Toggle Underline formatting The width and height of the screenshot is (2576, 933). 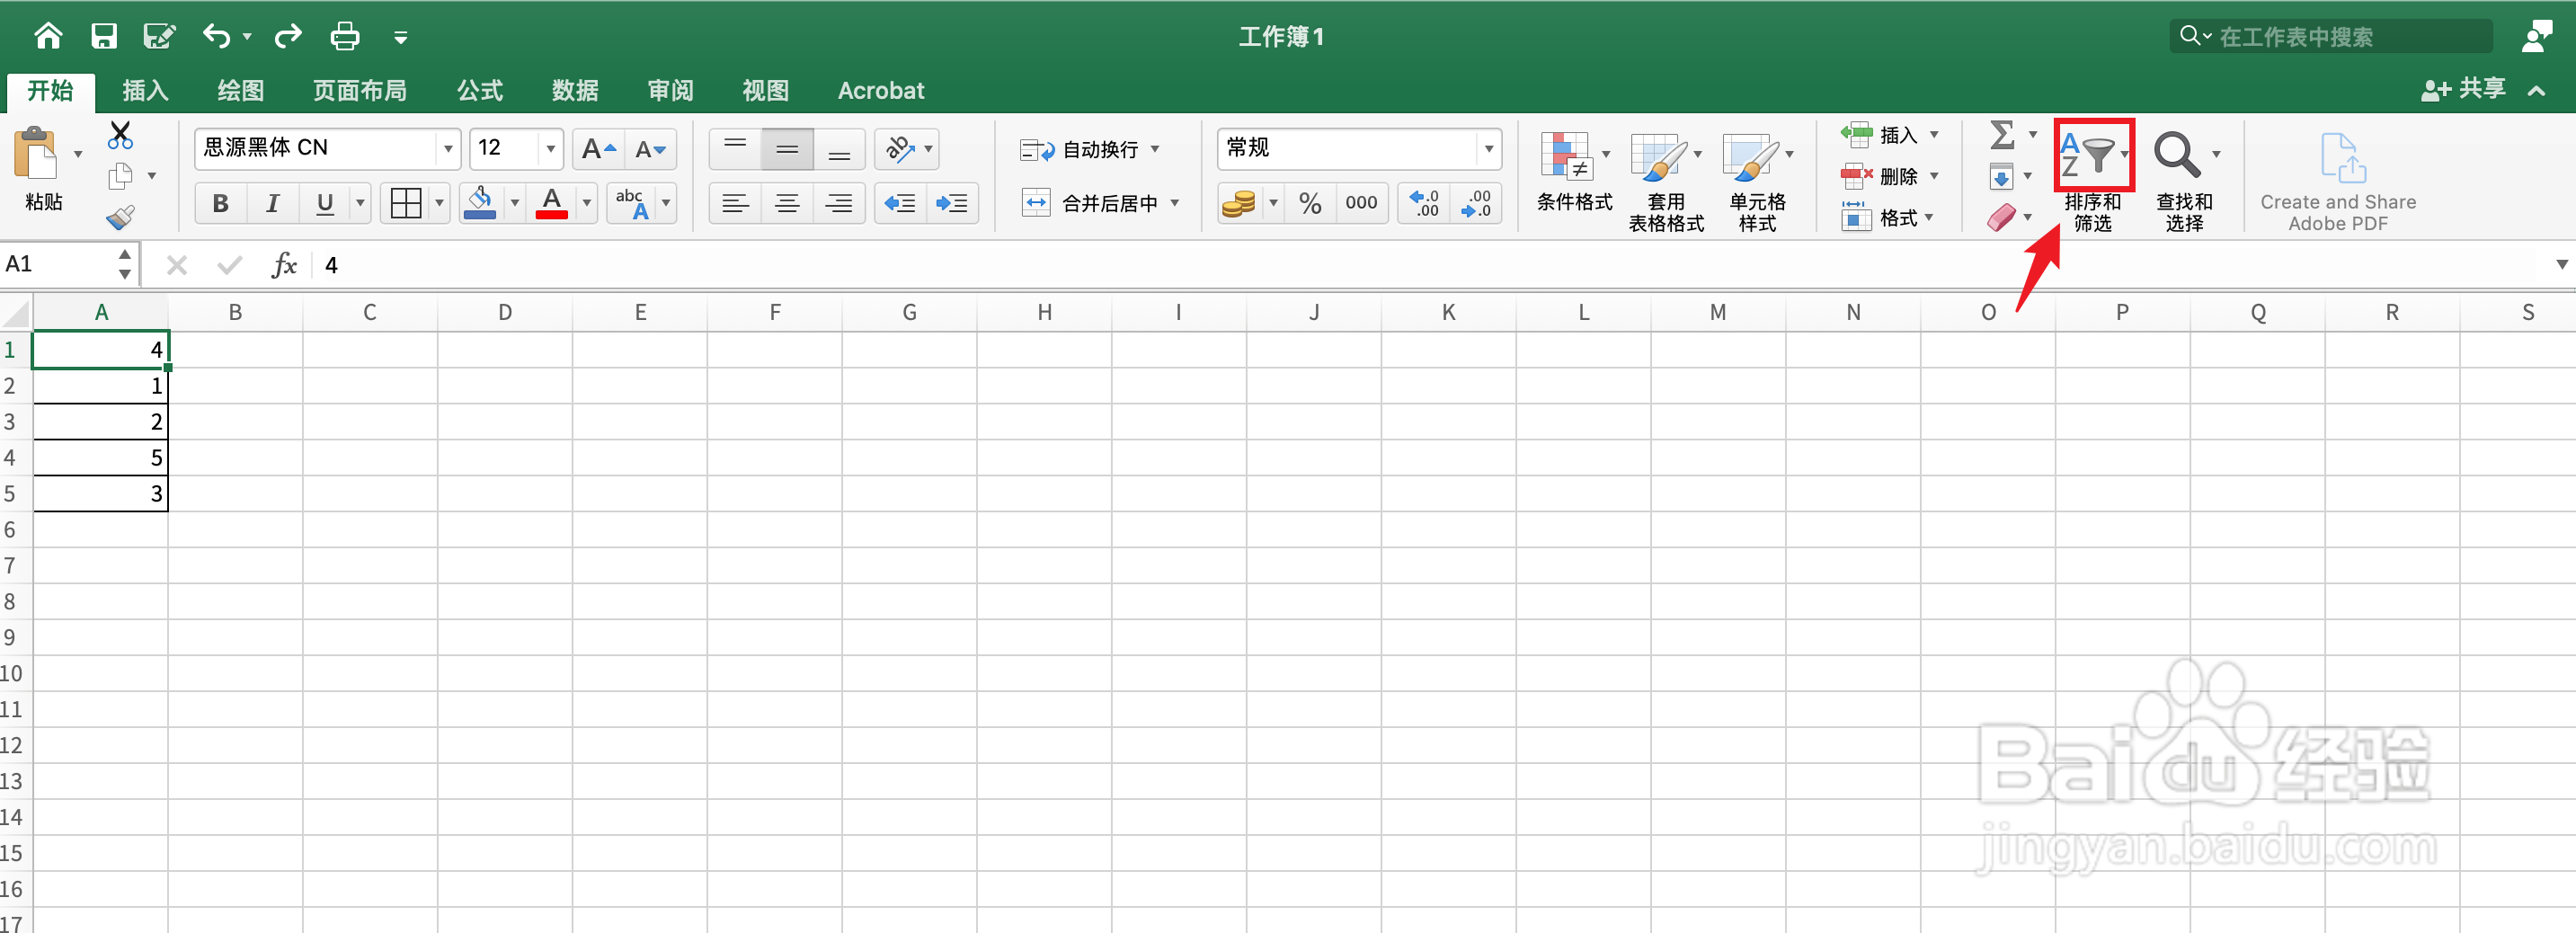(x=324, y=203)
